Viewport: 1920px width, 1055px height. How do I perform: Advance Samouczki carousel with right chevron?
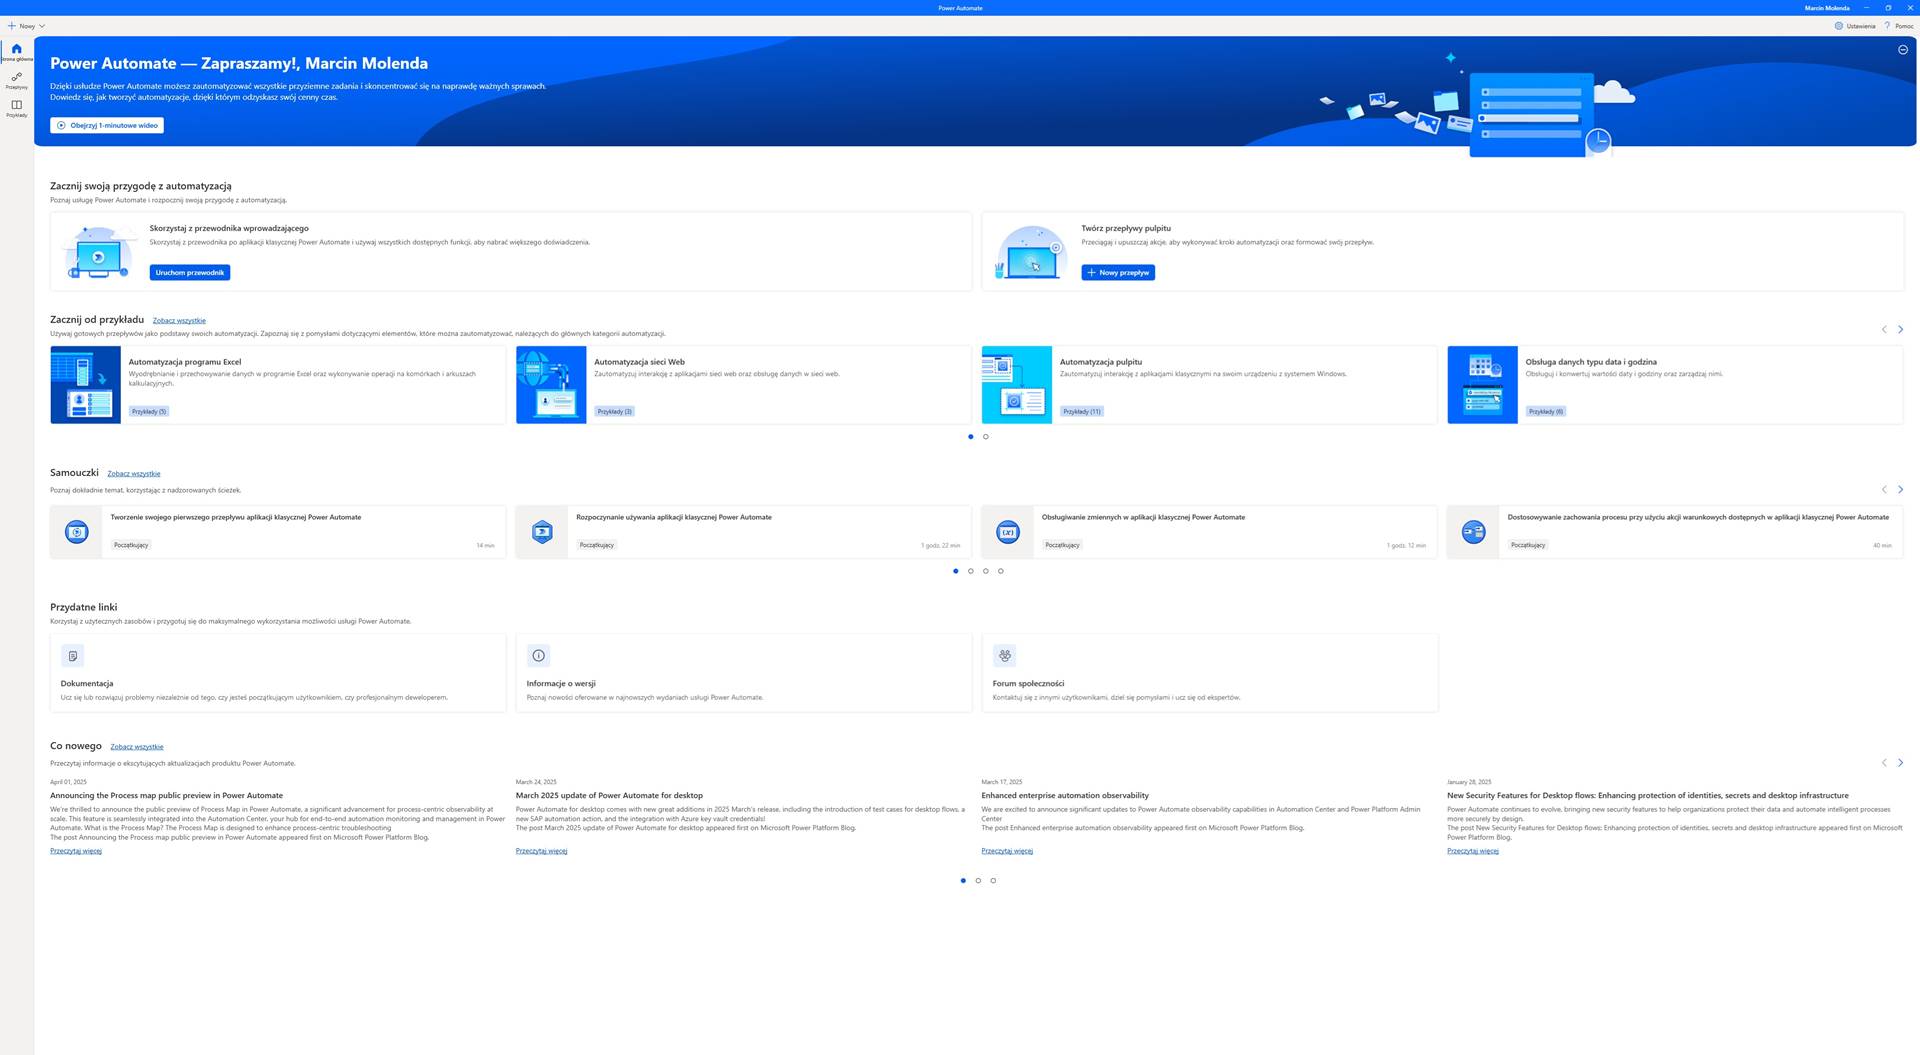[x=1900, y=489]
